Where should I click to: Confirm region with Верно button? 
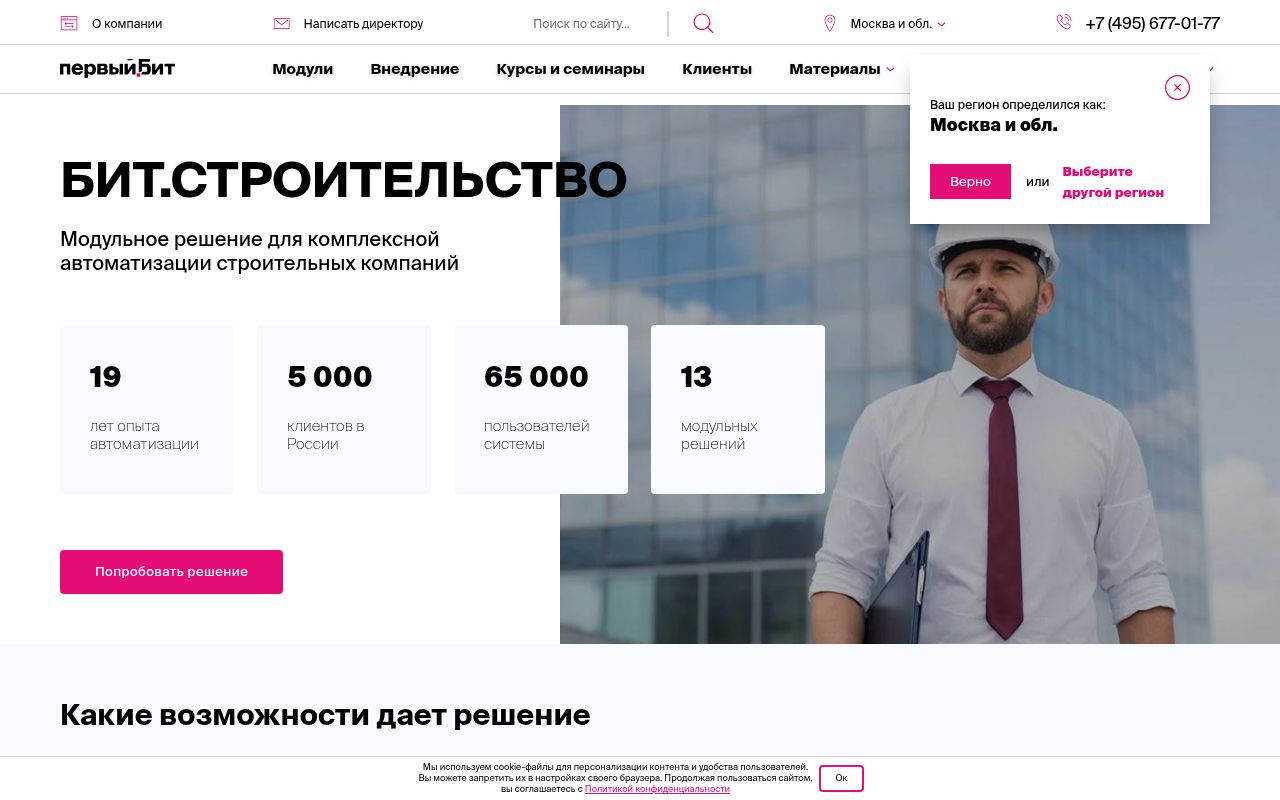click(x=970, y=181)
